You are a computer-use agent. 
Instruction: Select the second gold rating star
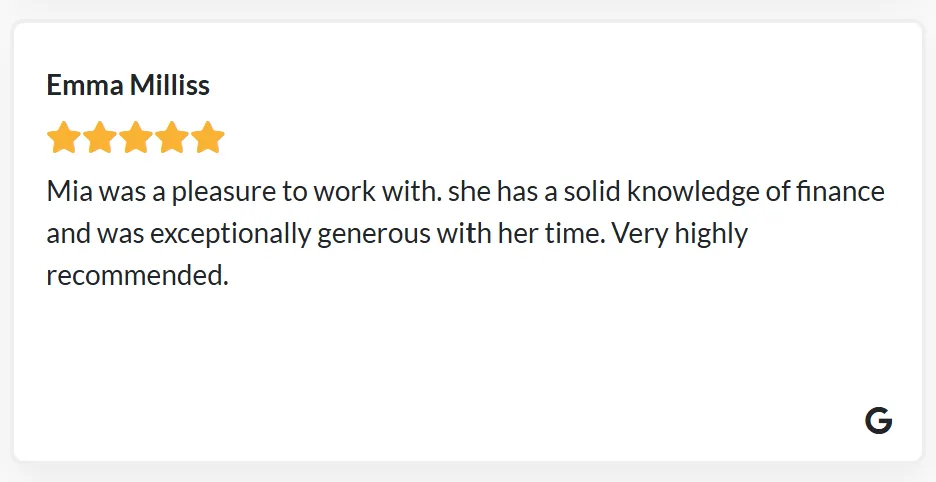[x=100, y=137]
